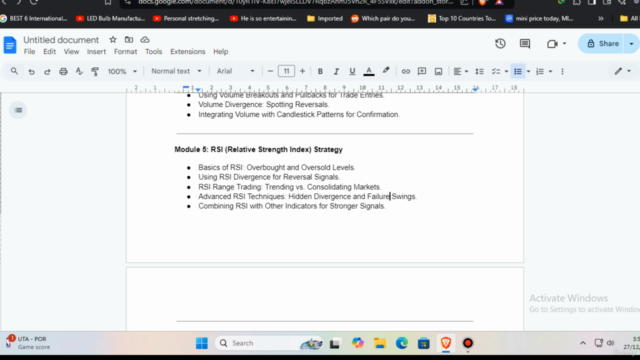Toggle italic formatting
The image size is (640, 360).
tap(336, 71)
